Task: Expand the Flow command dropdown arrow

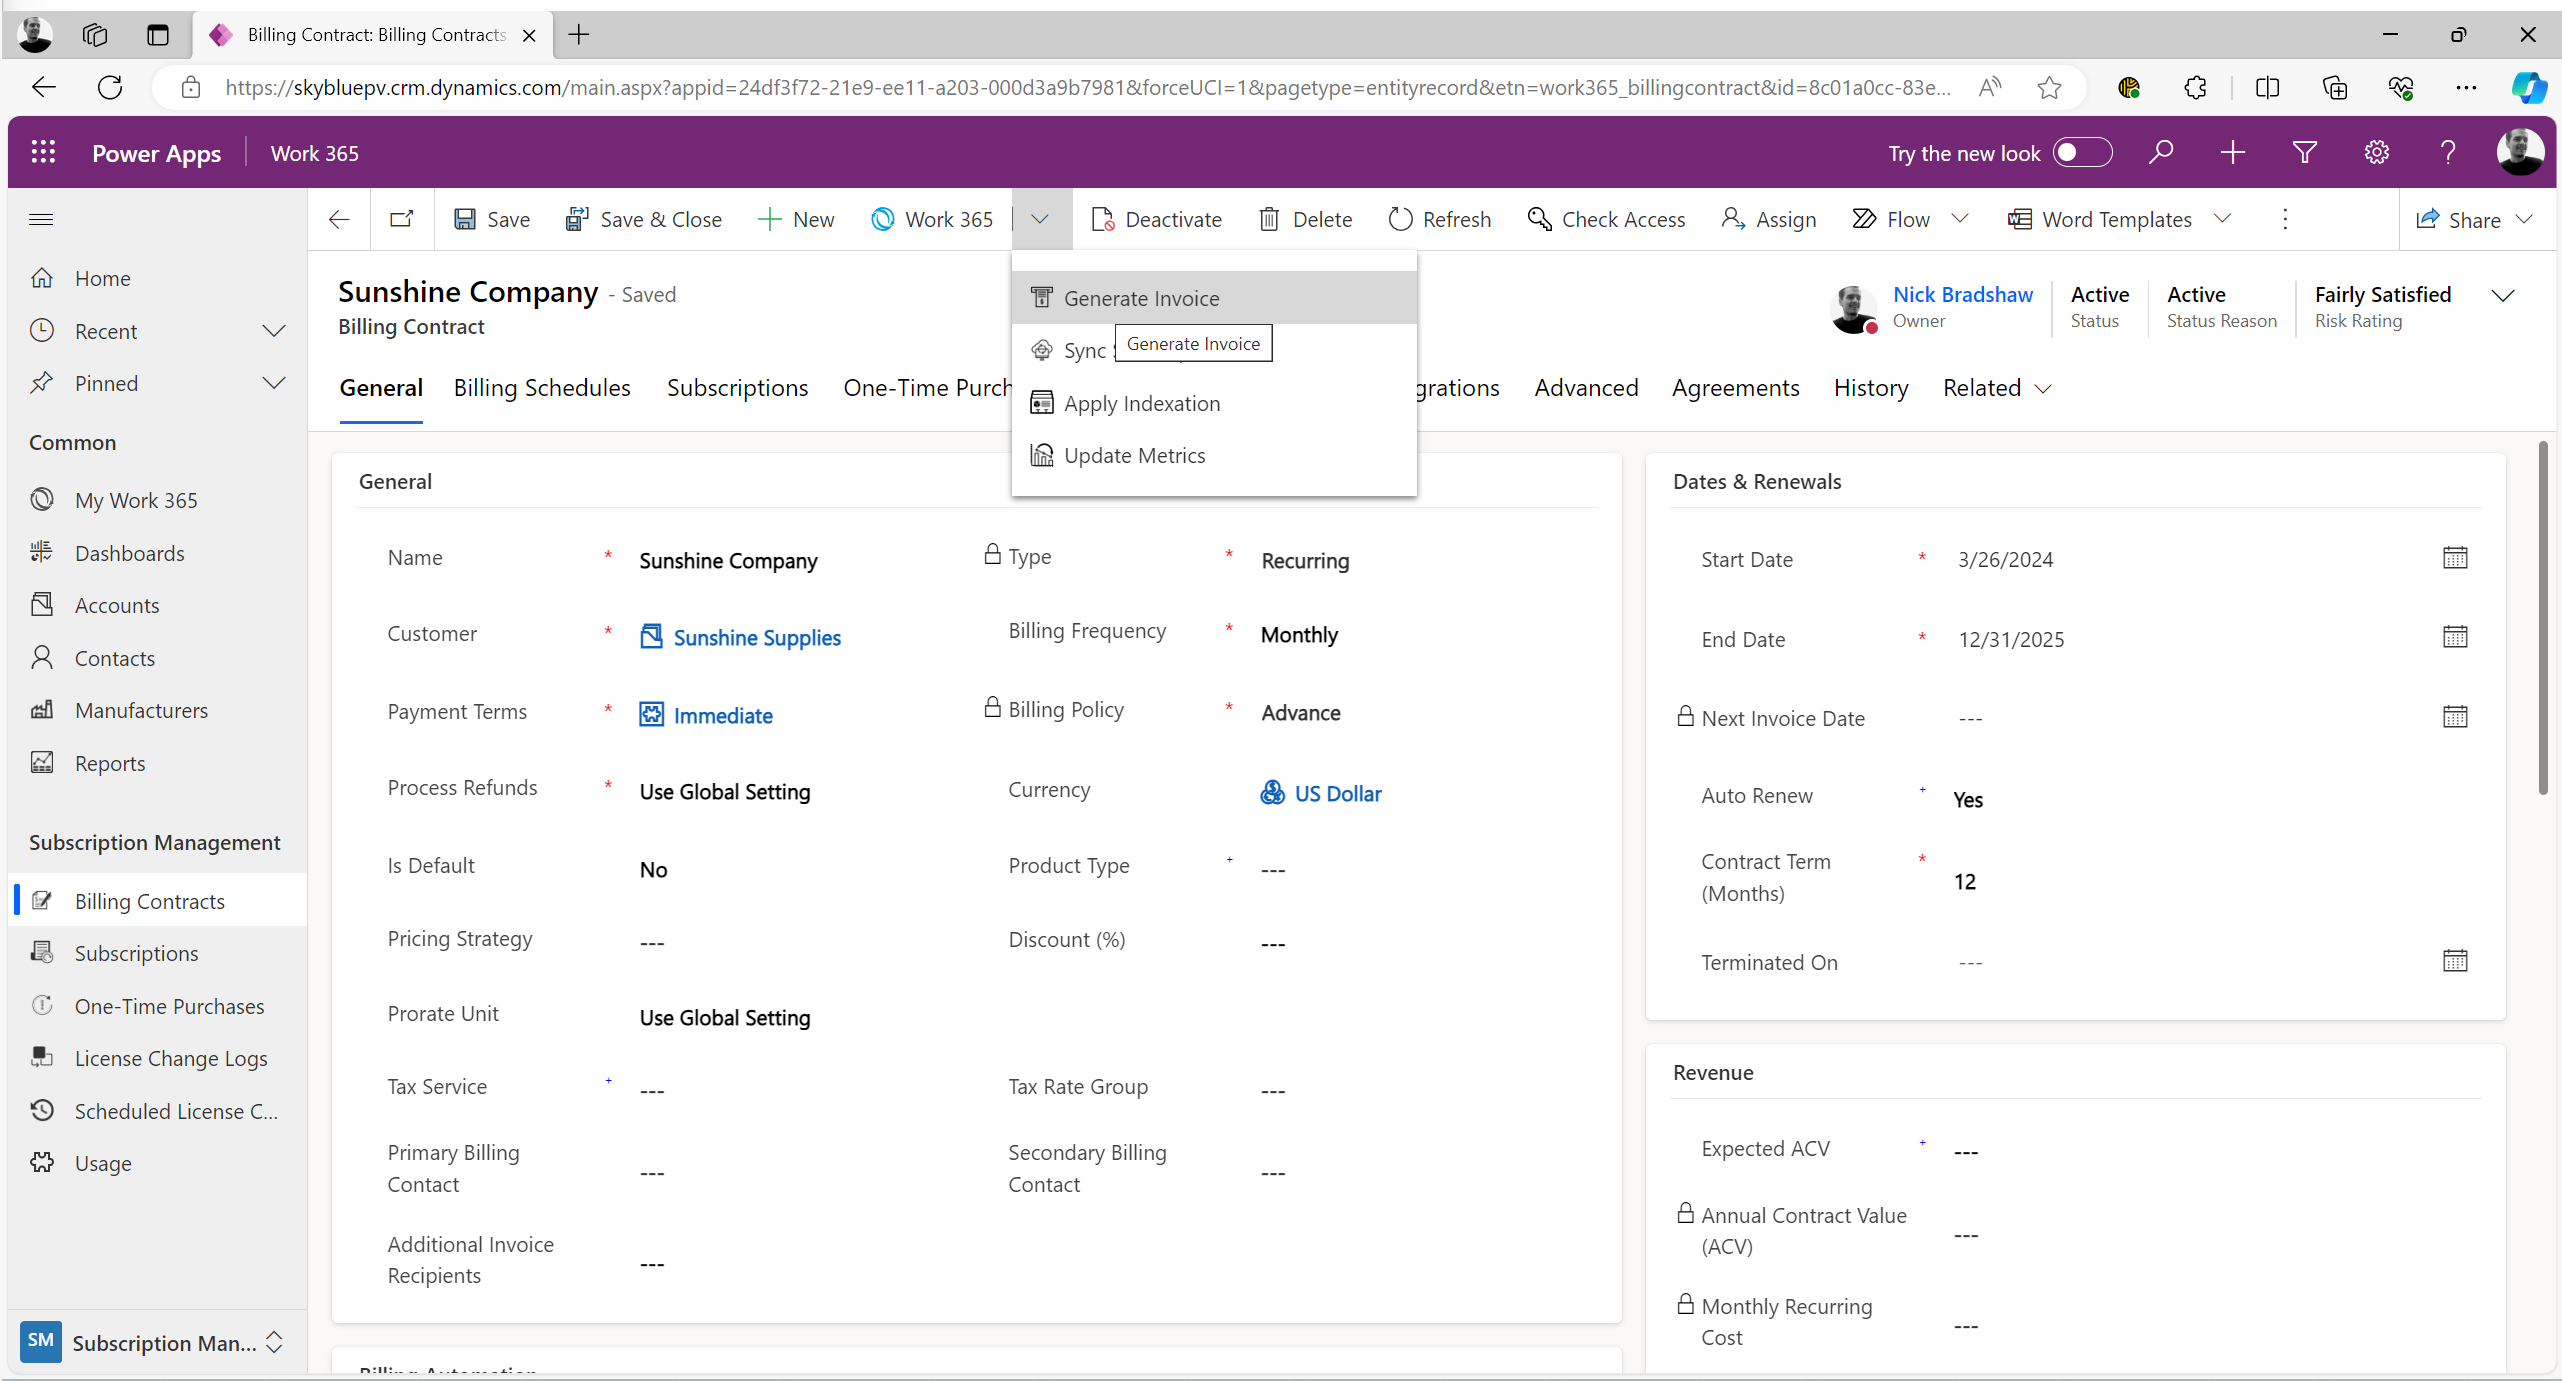Action: pyautogui.click(x=1960, y=219)
